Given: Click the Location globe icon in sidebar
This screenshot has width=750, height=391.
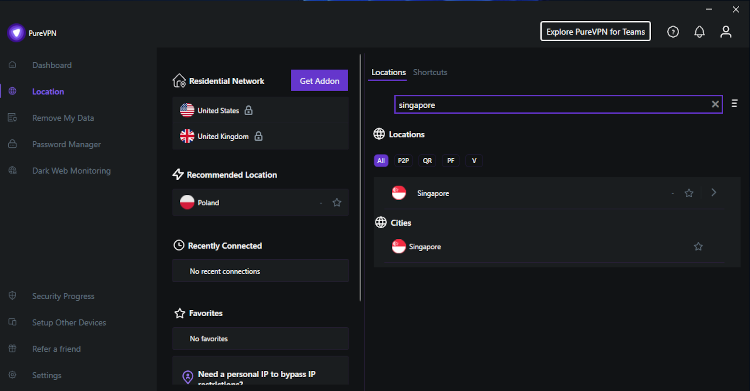Looking at the screenshot, I should [12, 91].
